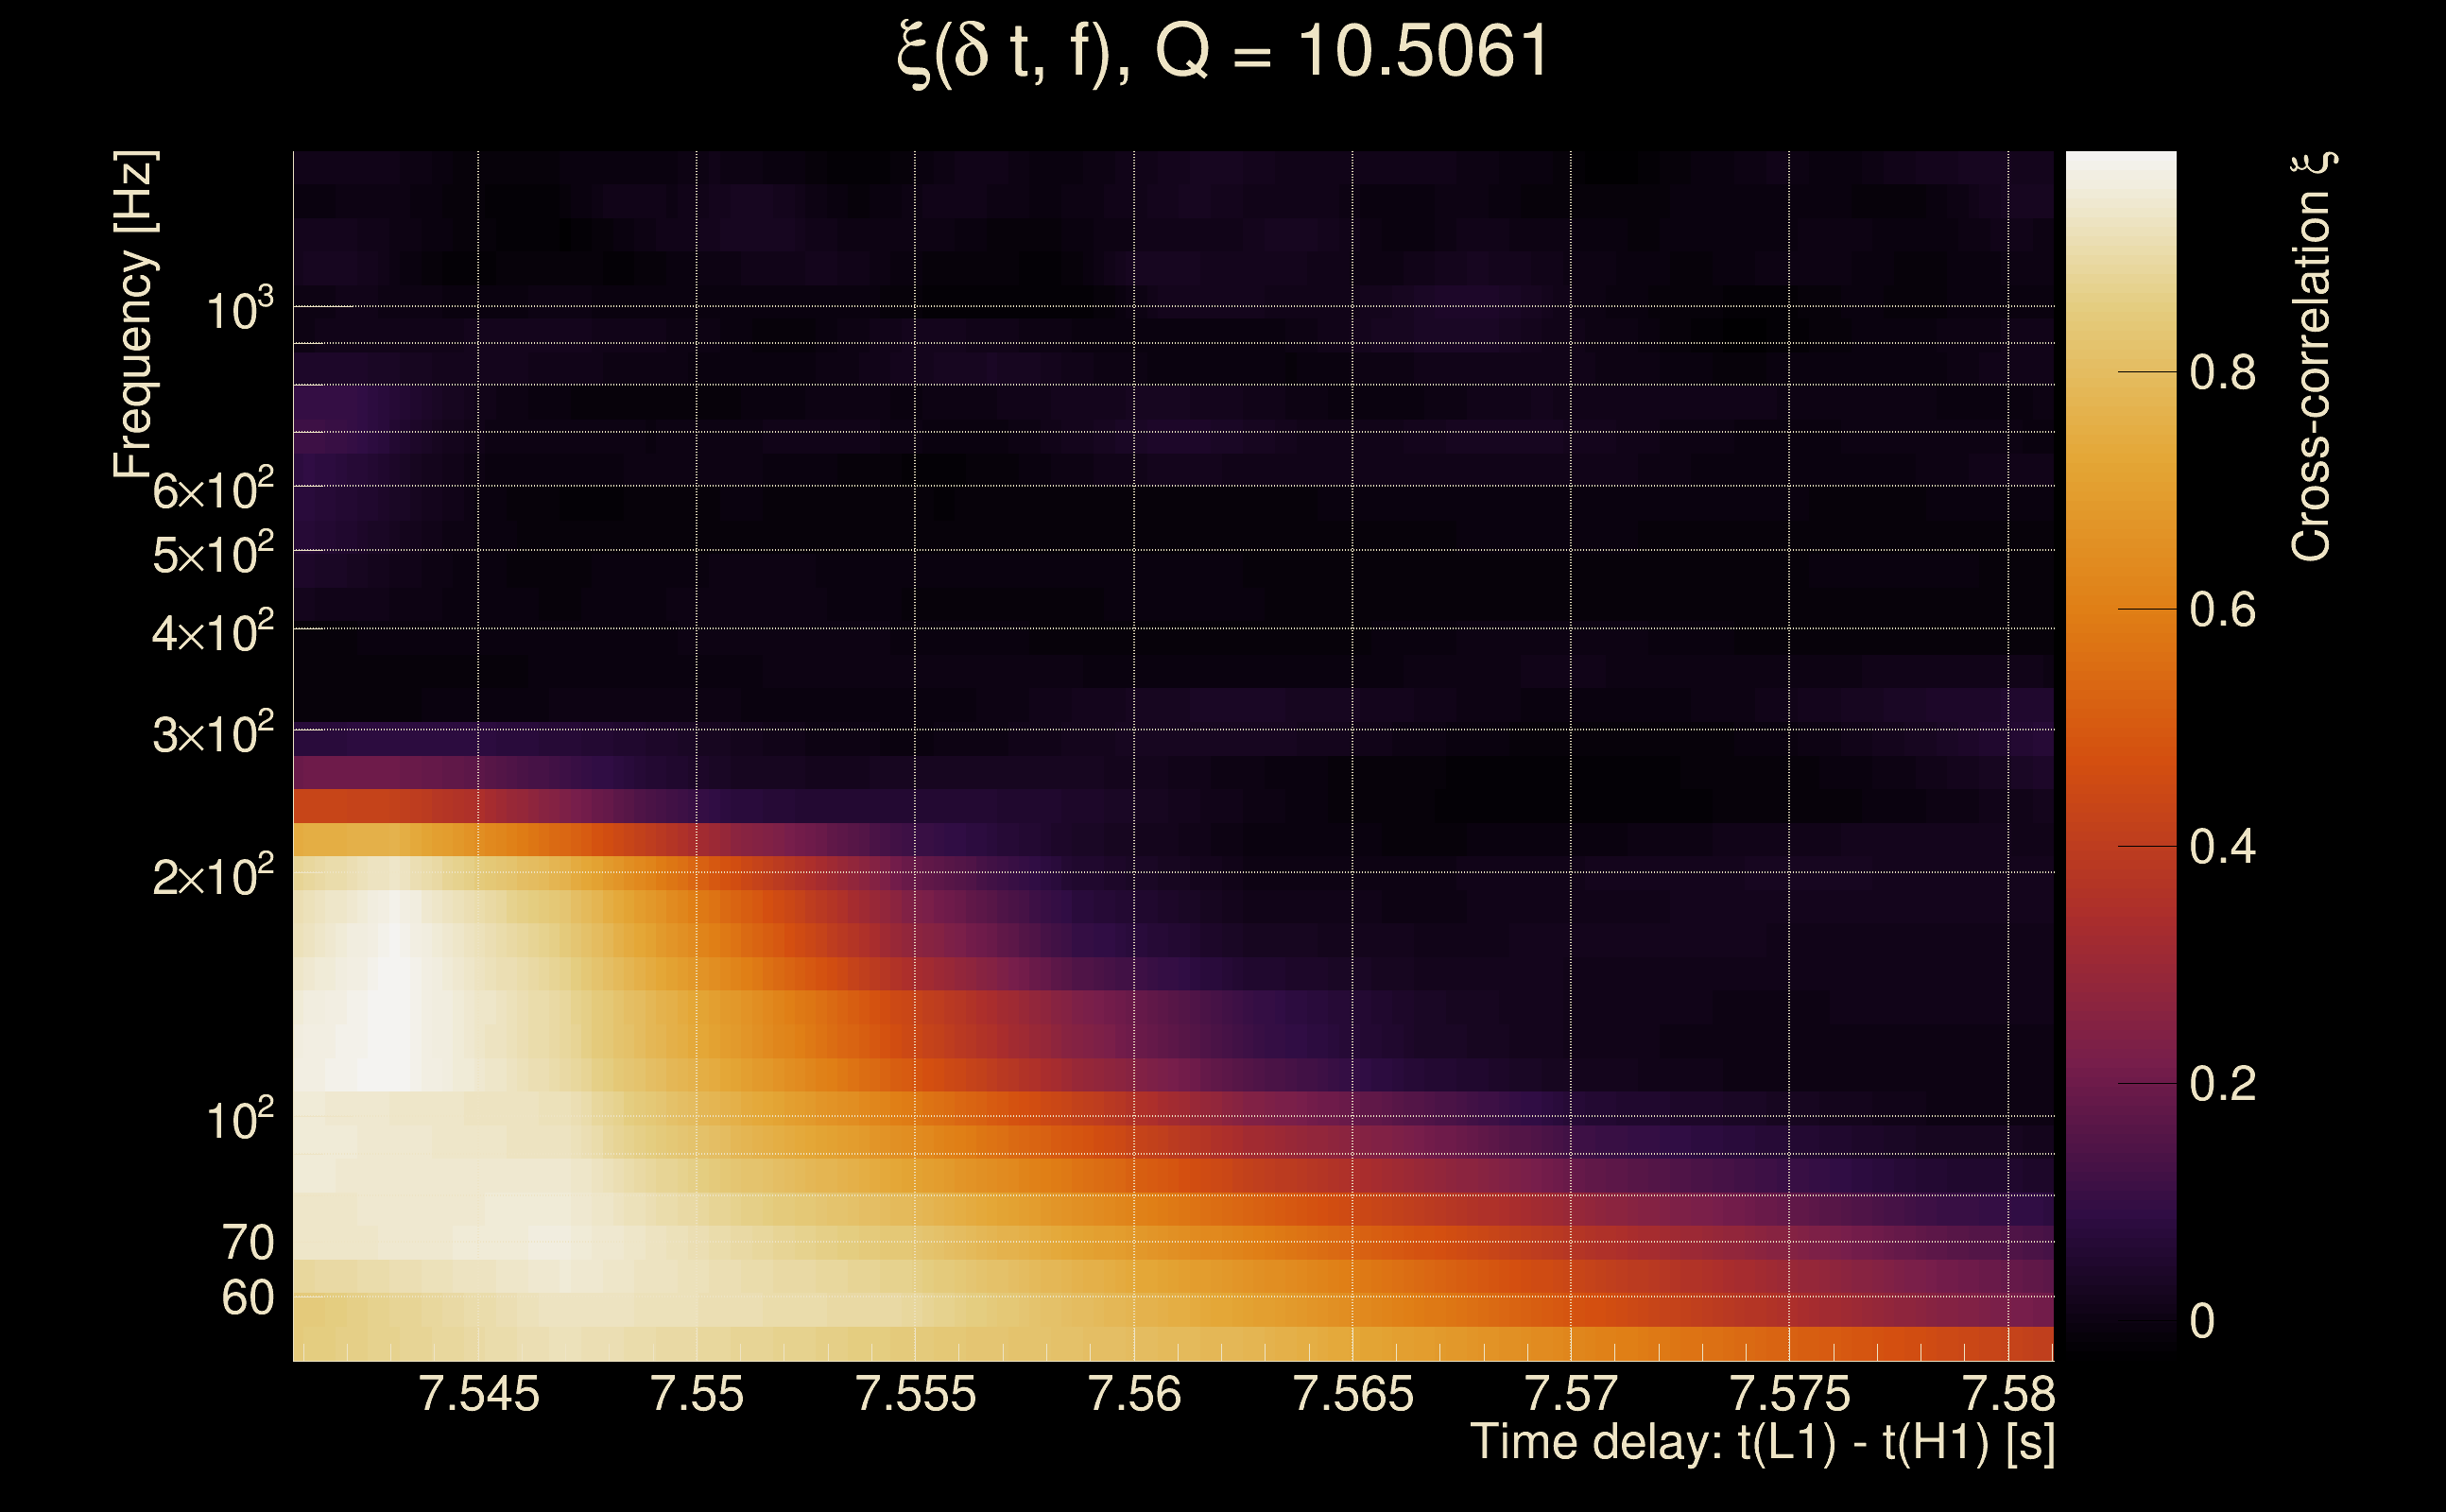Viewport: 2446px width, 1512px height.
Task: Click the 7.555 x-axis tick label
Action: (x=915, y=1394)
